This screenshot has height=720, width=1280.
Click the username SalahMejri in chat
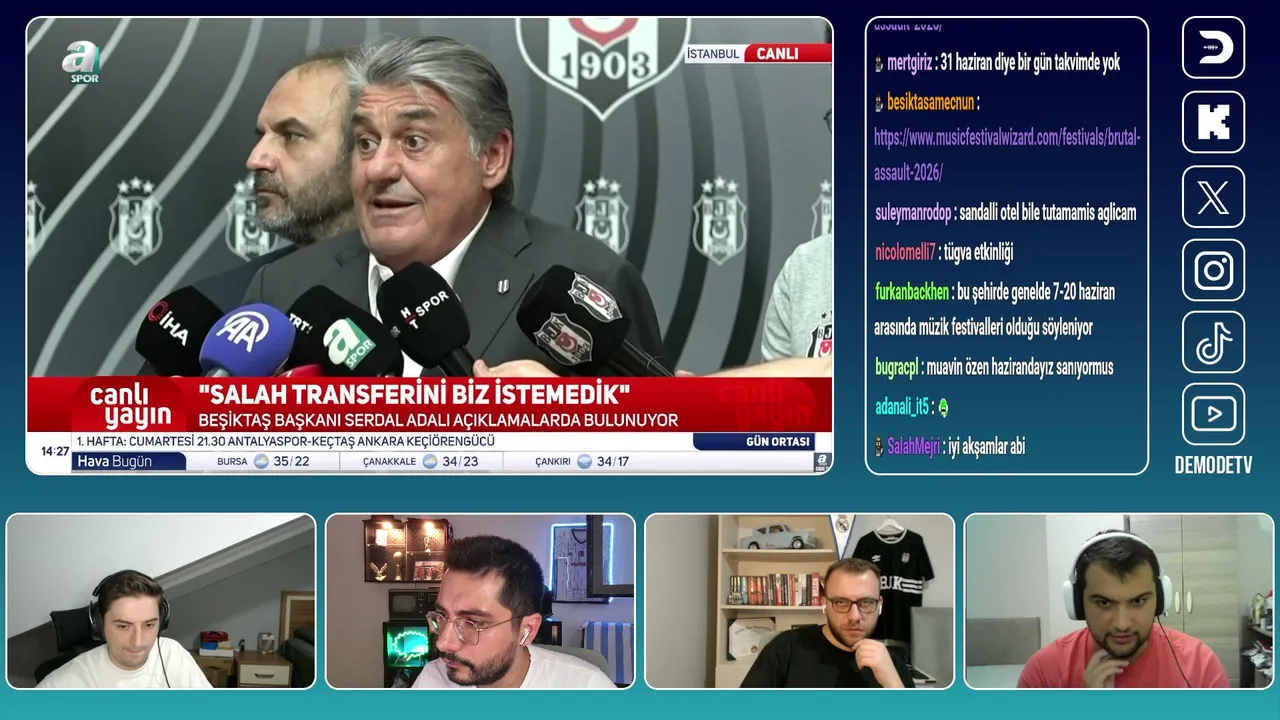pos(913,447)
